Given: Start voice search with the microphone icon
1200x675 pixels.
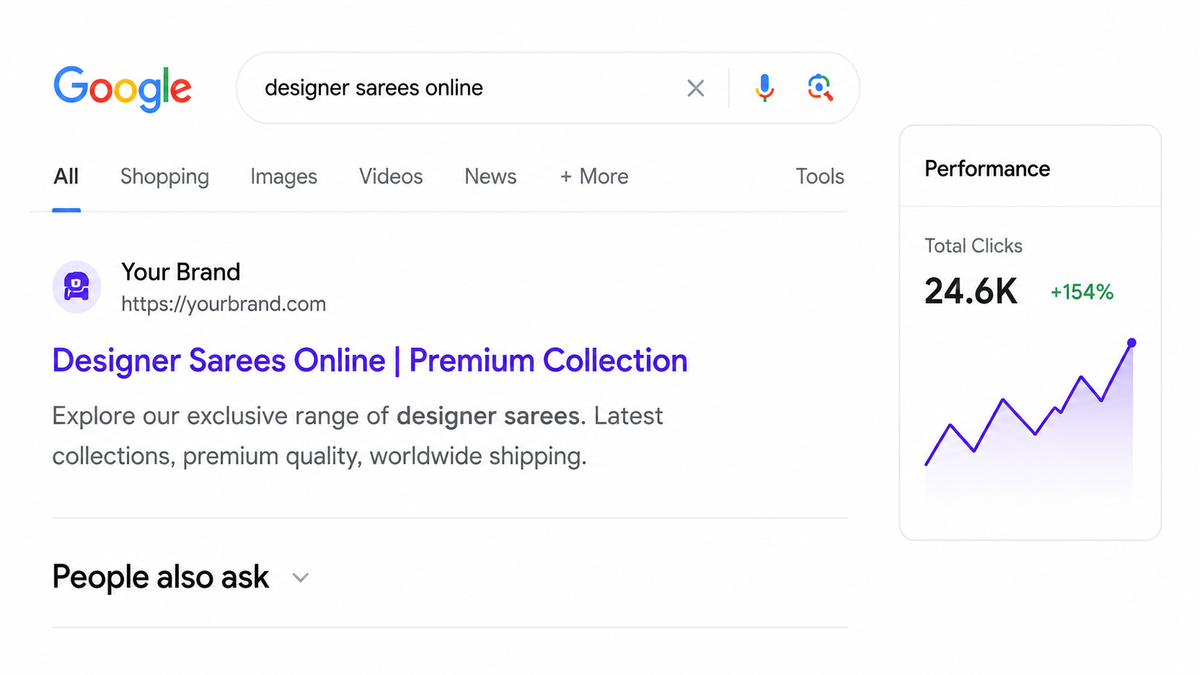Looking at the screenshot, I should pos(765,88).
